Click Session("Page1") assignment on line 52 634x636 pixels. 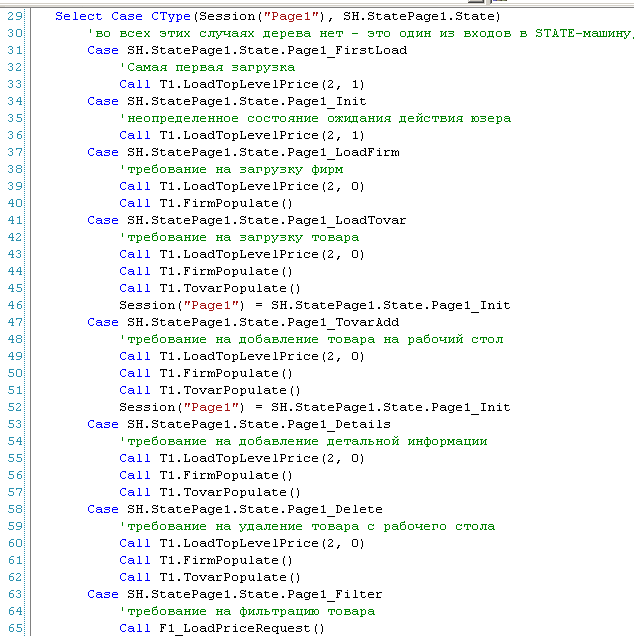(x=315, y=407)
